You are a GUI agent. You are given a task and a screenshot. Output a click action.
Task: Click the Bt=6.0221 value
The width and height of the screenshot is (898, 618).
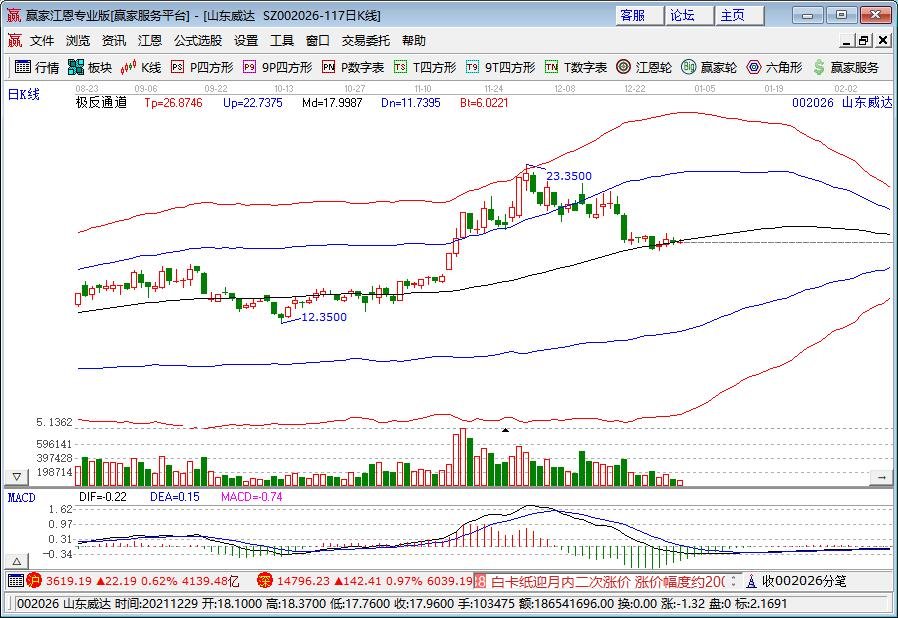pos(484,103)
